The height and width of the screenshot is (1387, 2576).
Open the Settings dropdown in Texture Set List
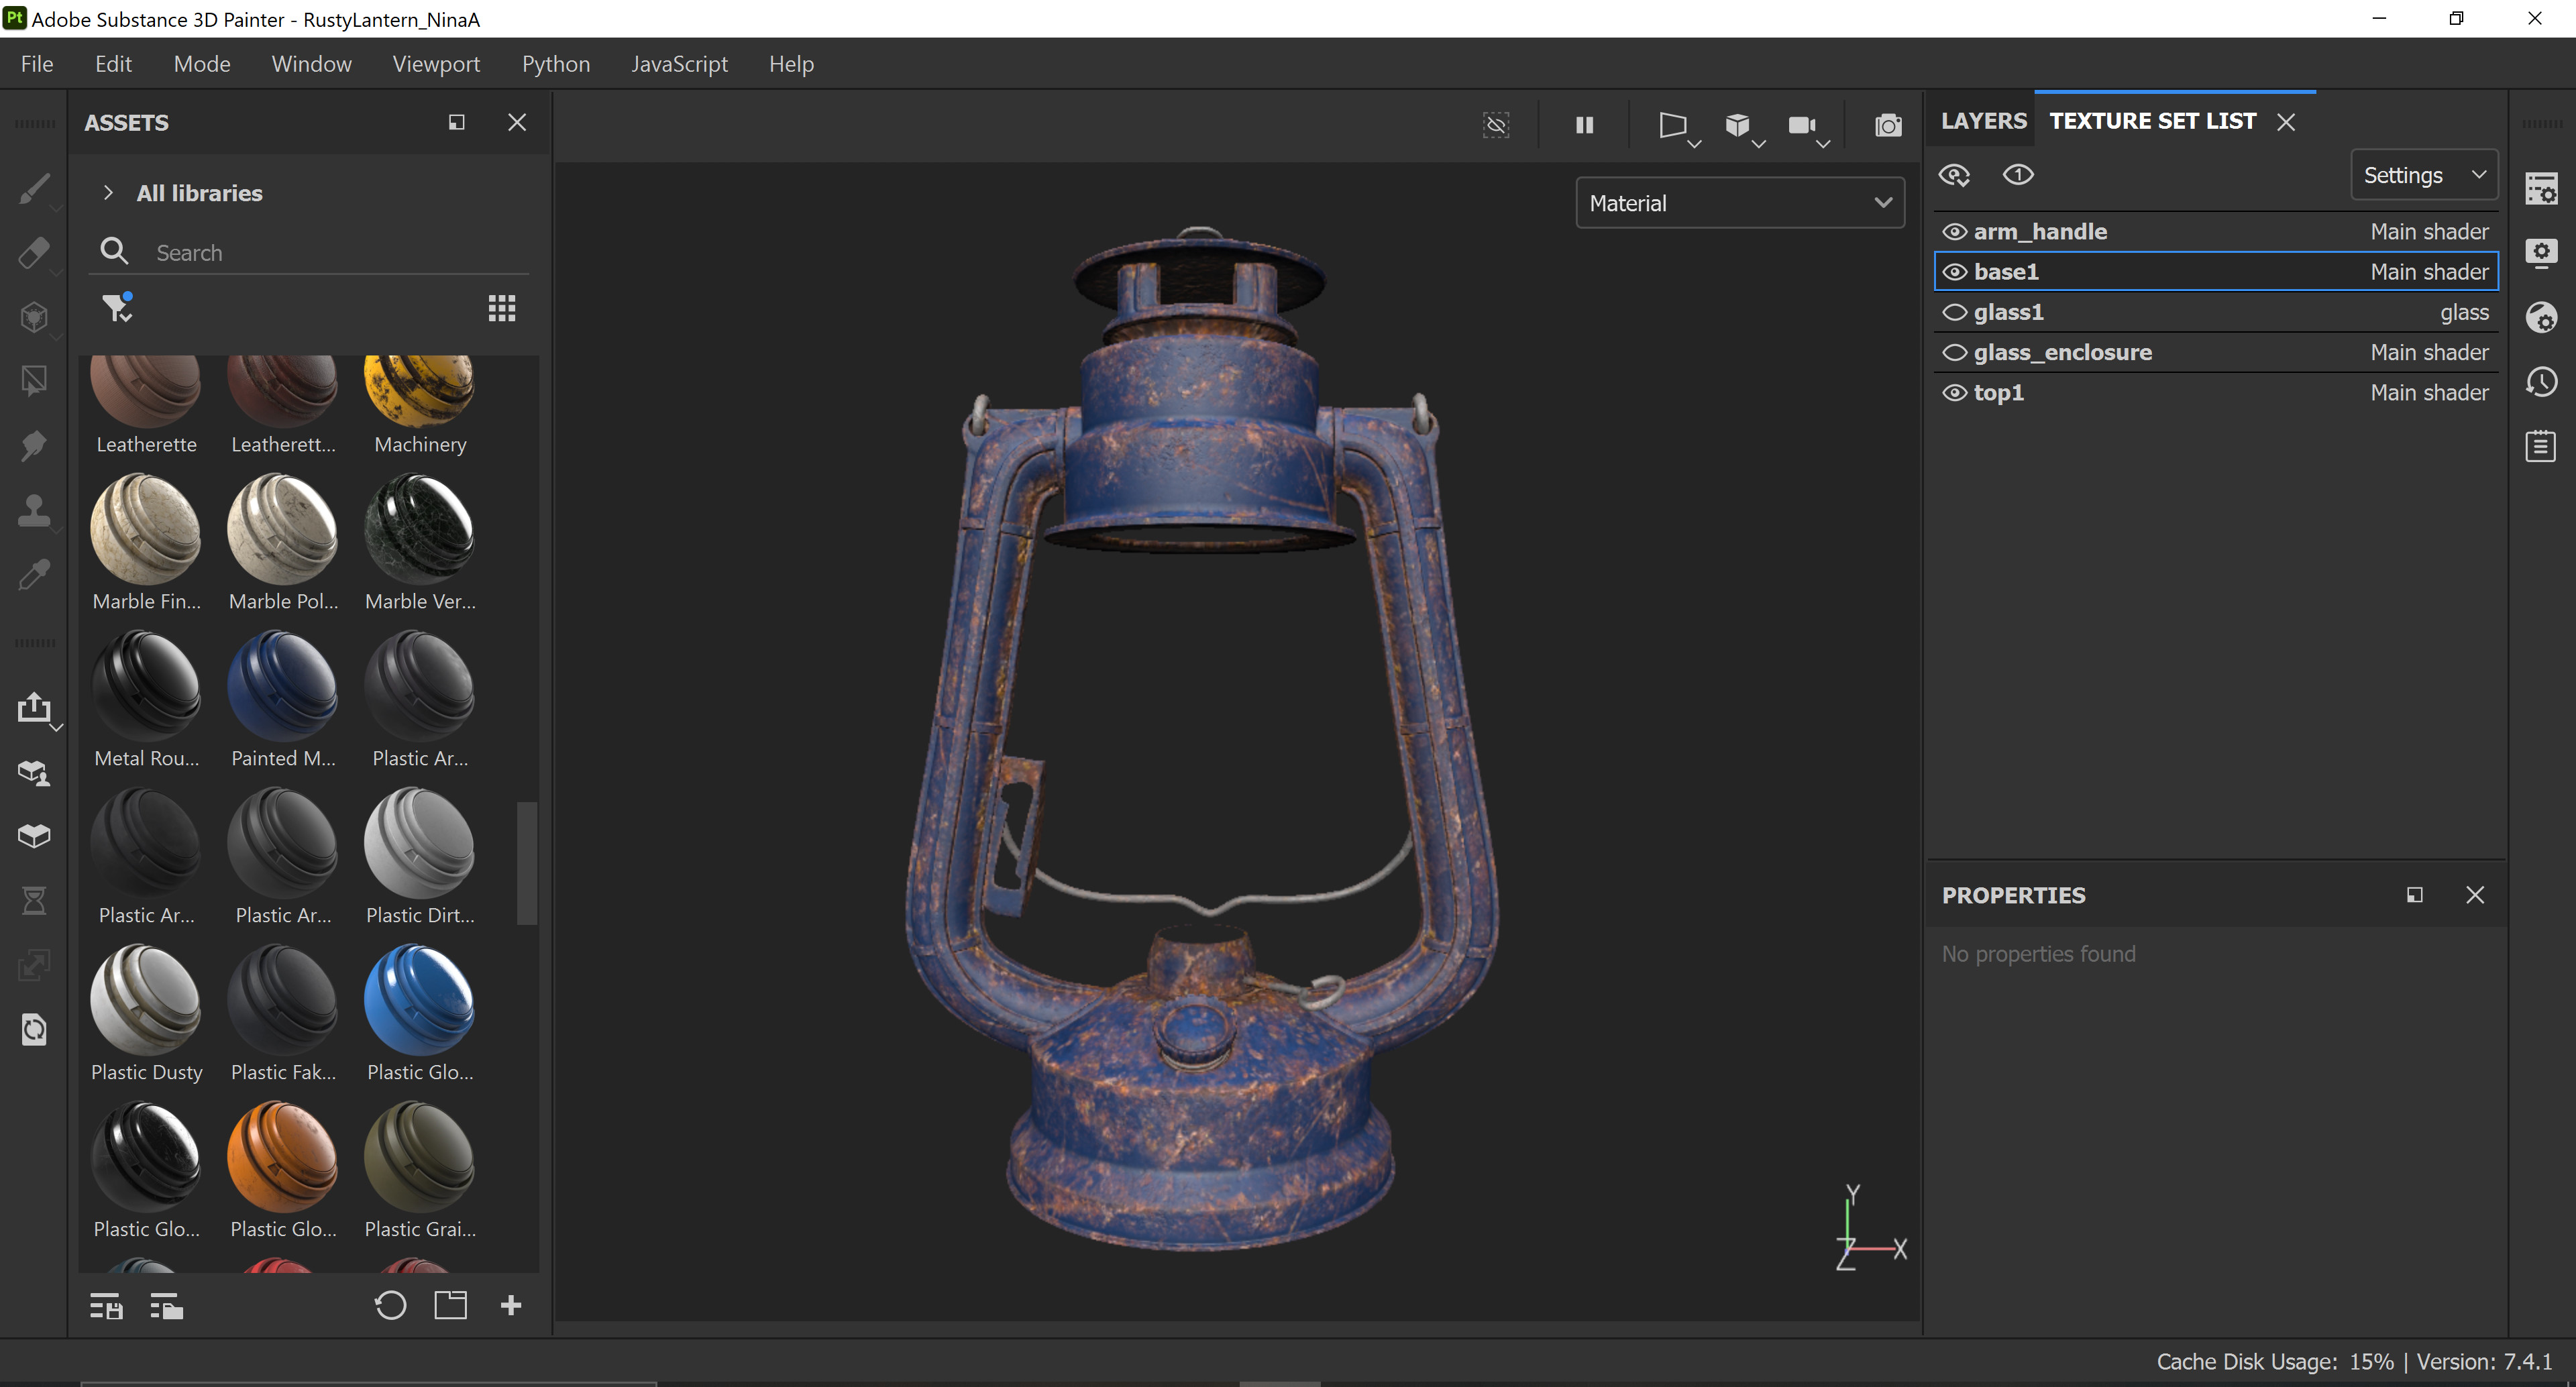tap(2424, 175)
